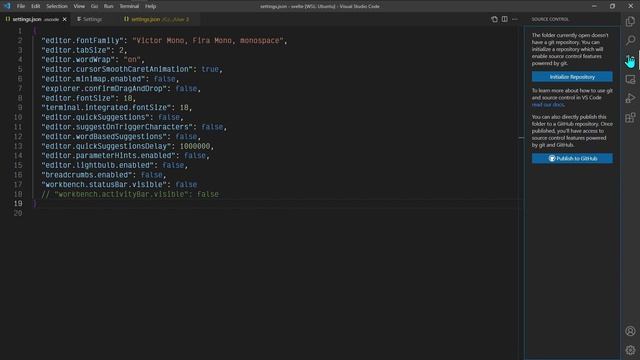
Task: Click the SOURCE CONTROL panel title
Action: 550,19
